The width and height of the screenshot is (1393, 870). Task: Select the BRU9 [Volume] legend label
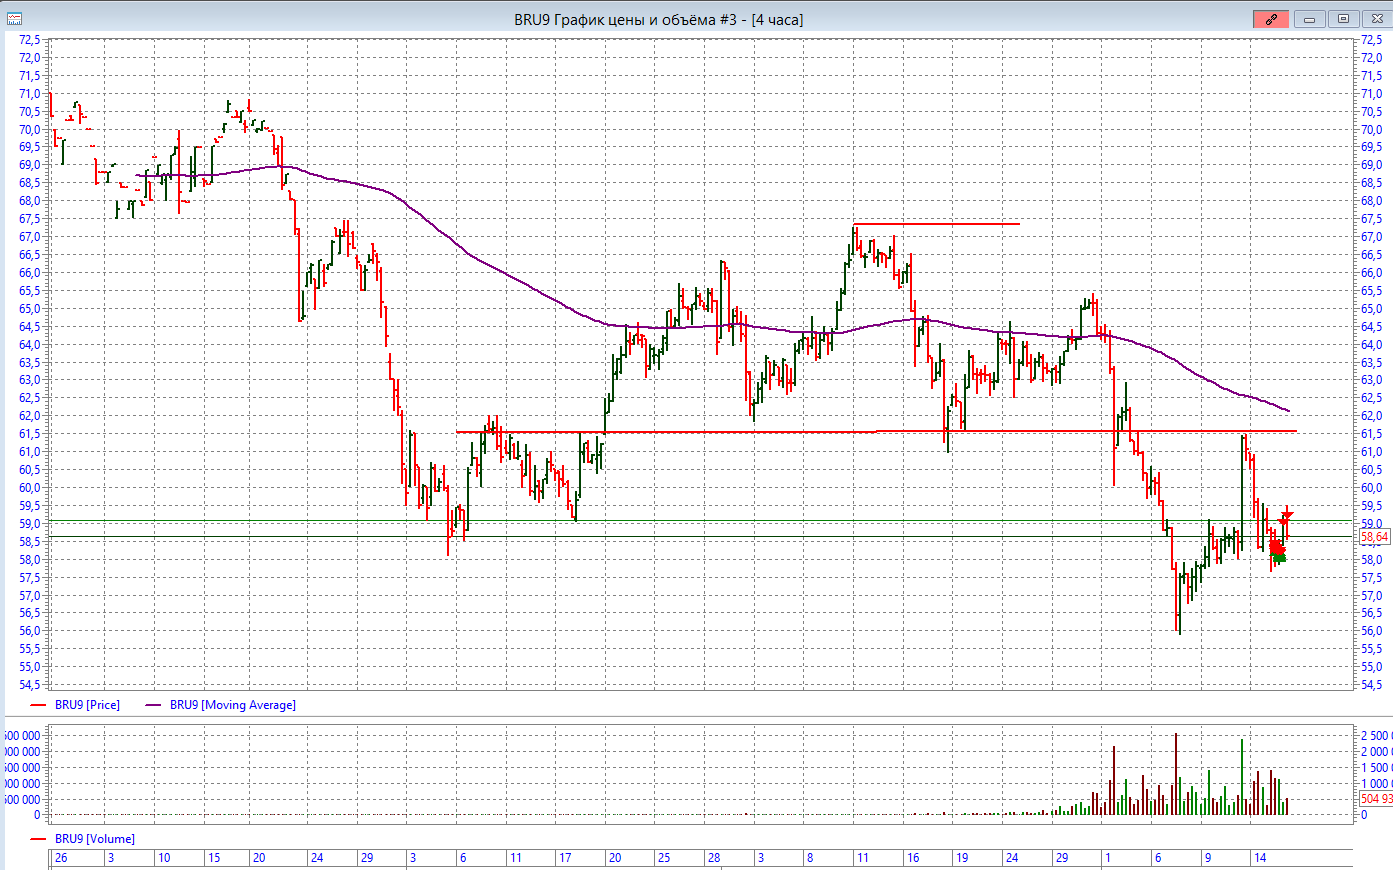[x=94, y=839]
